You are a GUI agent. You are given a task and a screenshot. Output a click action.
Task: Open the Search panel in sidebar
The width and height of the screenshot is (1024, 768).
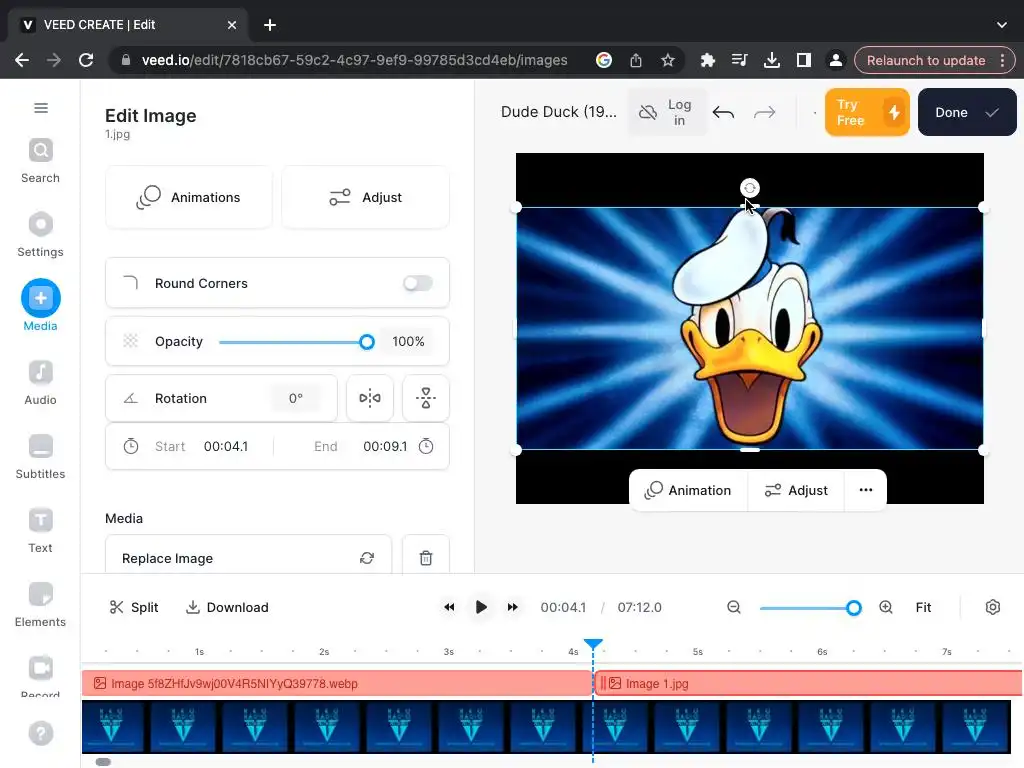(x=40, y=161)
